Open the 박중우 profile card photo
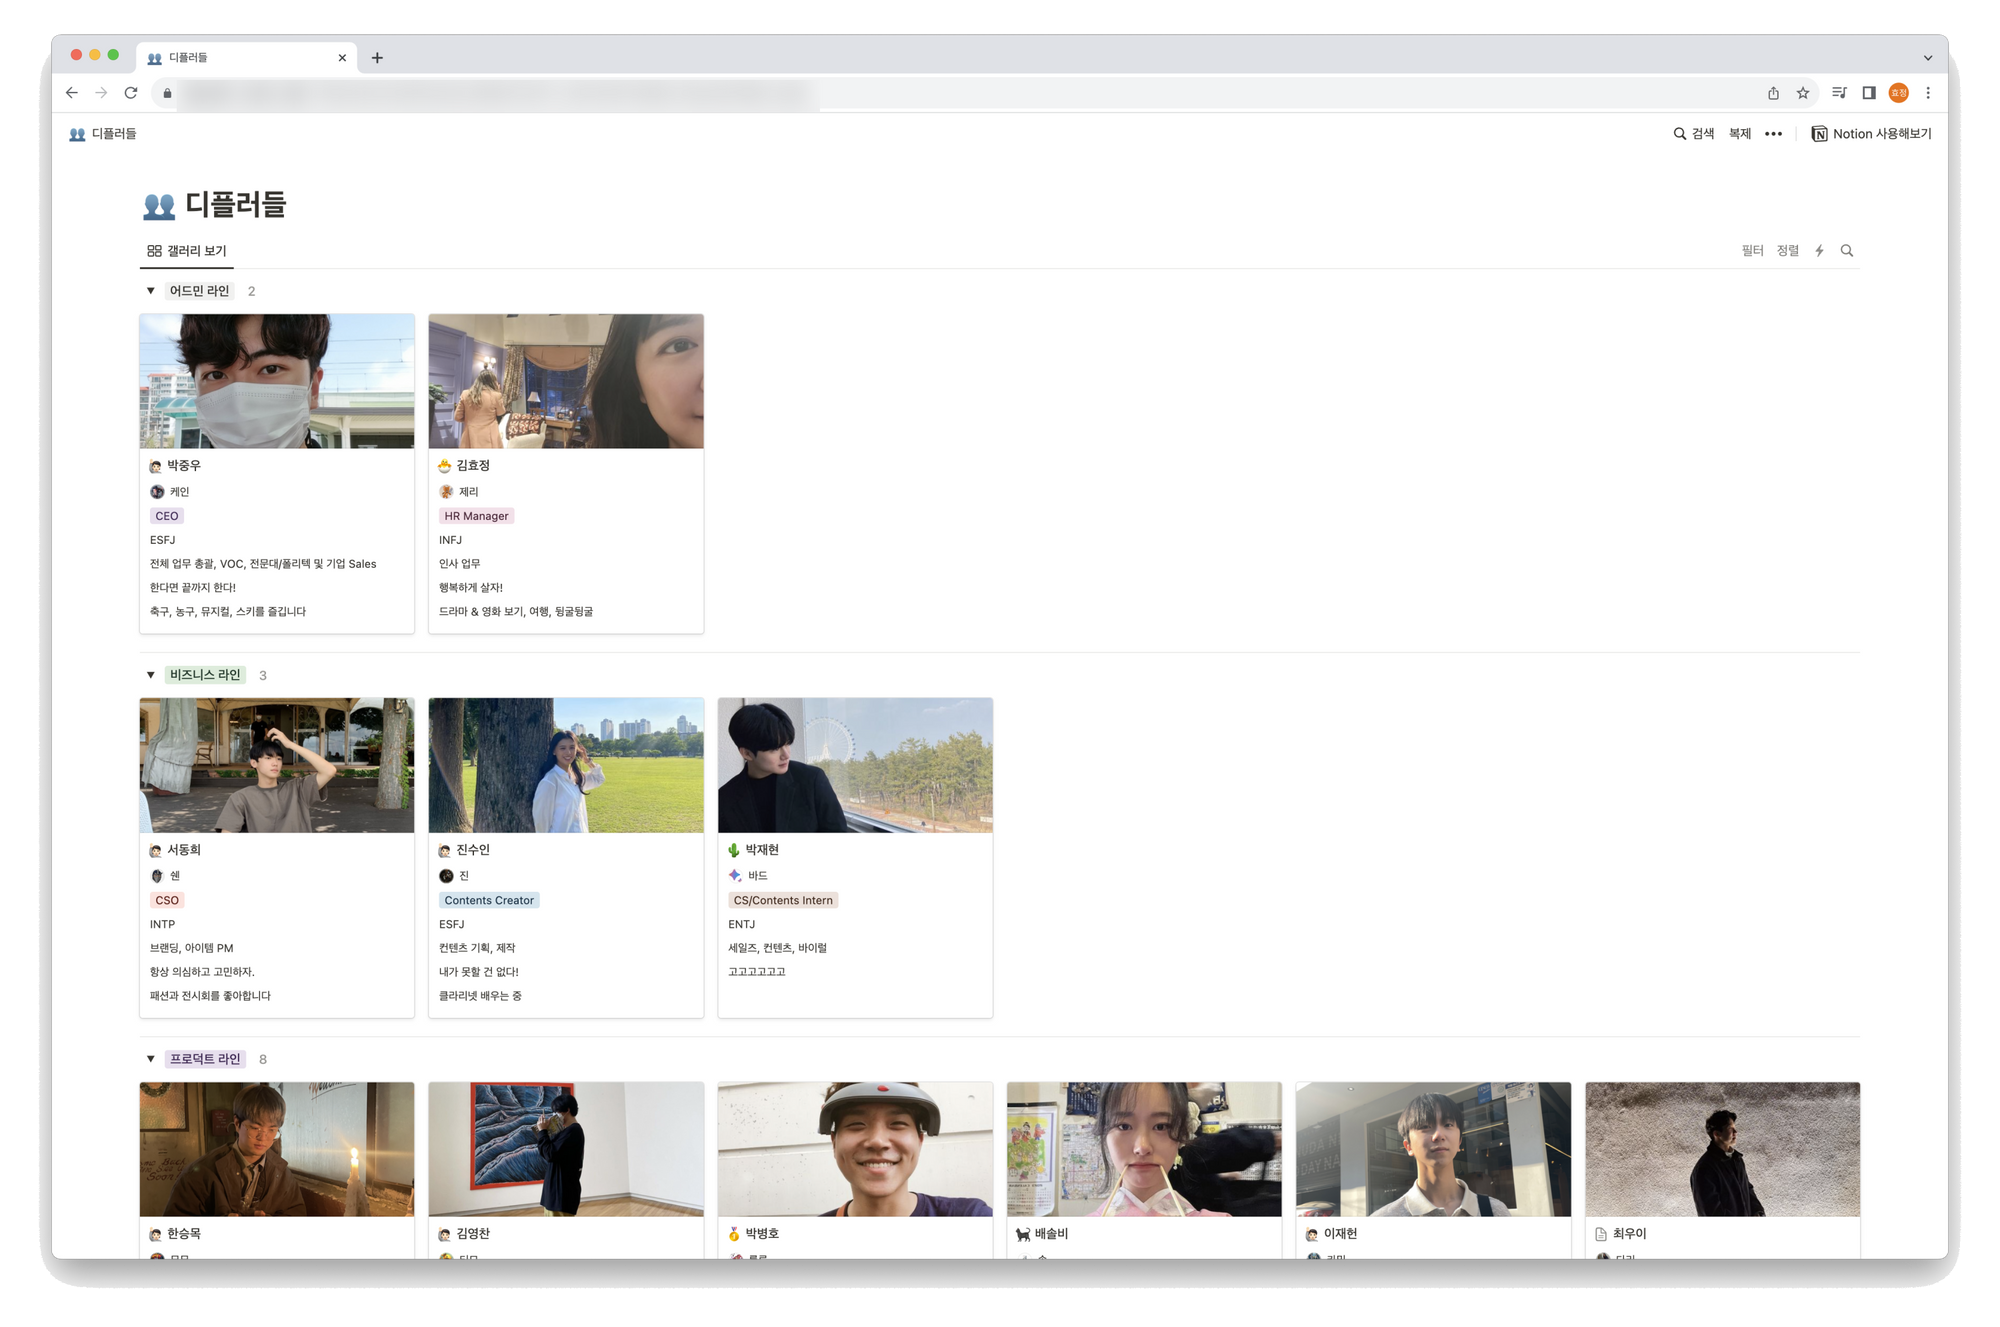The height and width of the screenshot is (1327, 2000). point(277,381)
